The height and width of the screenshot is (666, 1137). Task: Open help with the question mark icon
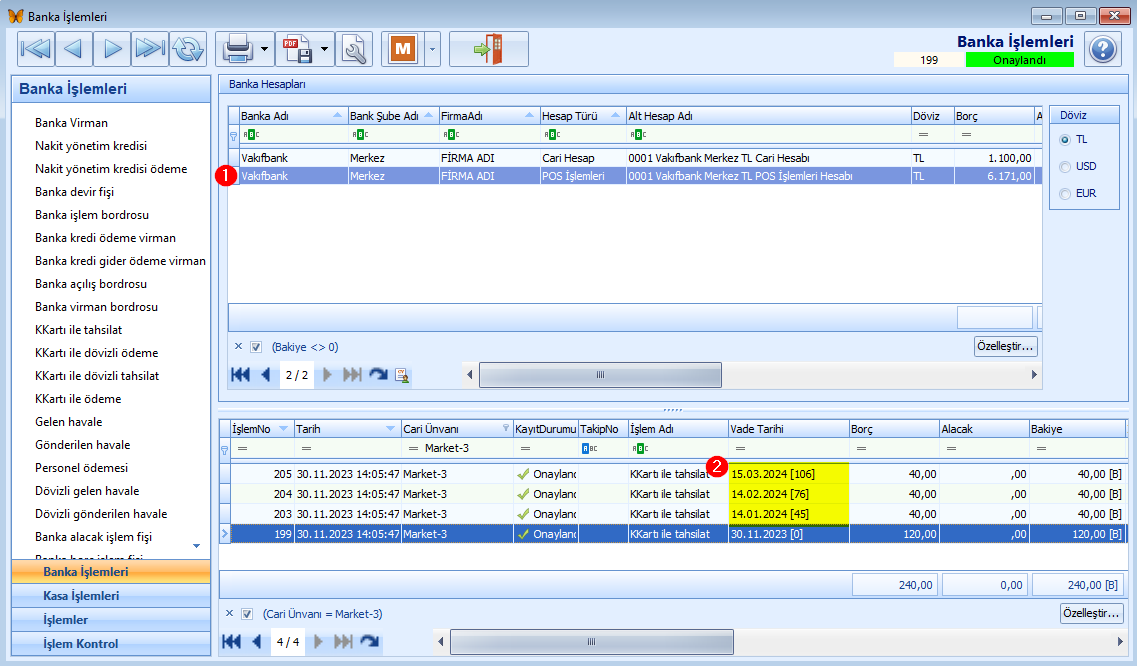click(x=1103, y=49)
